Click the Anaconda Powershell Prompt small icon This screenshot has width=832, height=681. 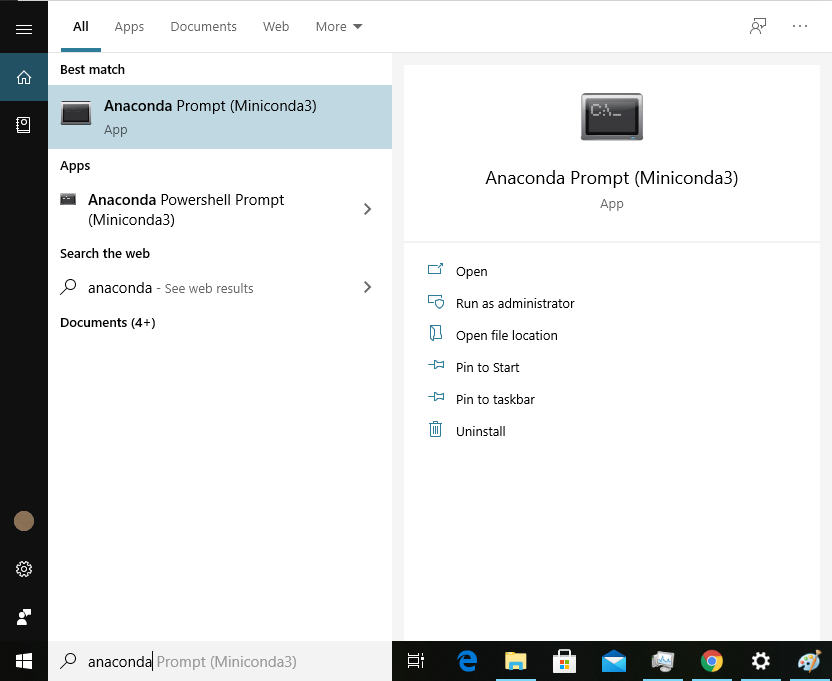[68, 200]
